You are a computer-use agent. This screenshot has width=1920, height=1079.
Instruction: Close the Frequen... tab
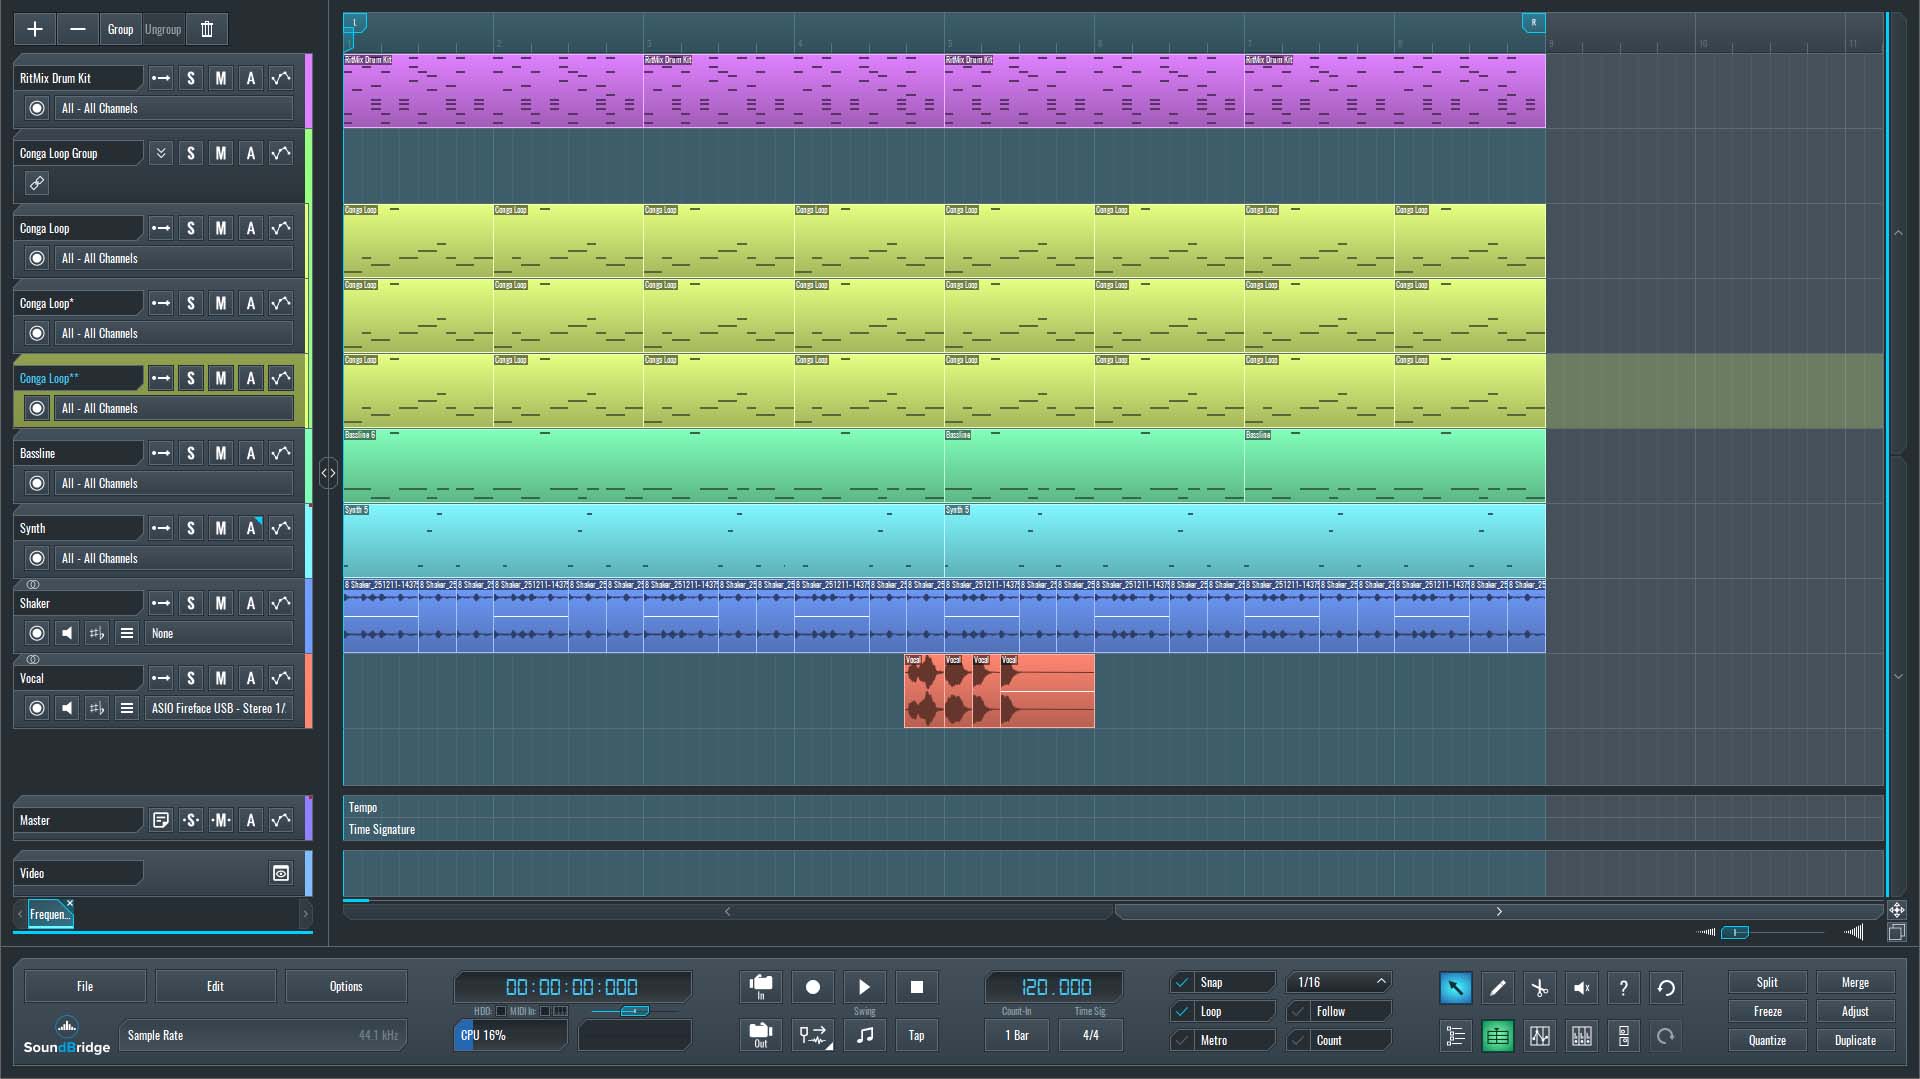coord(70,903)
